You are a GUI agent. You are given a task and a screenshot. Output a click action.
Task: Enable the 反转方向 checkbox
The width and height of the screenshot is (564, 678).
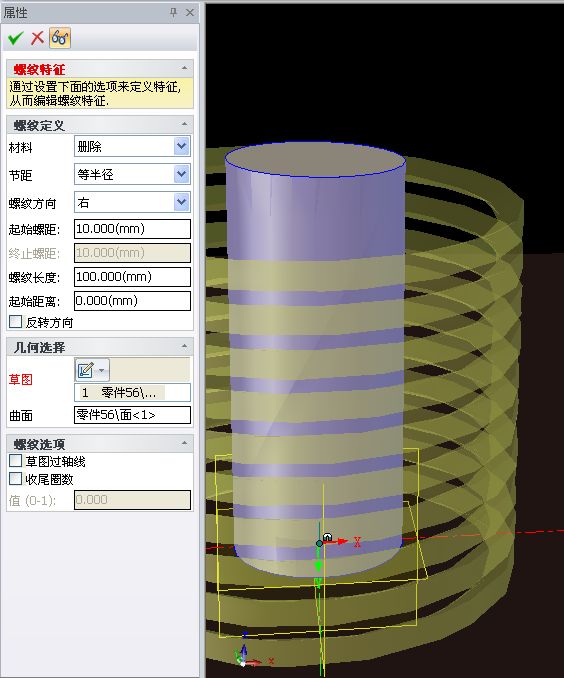point(16,322)
